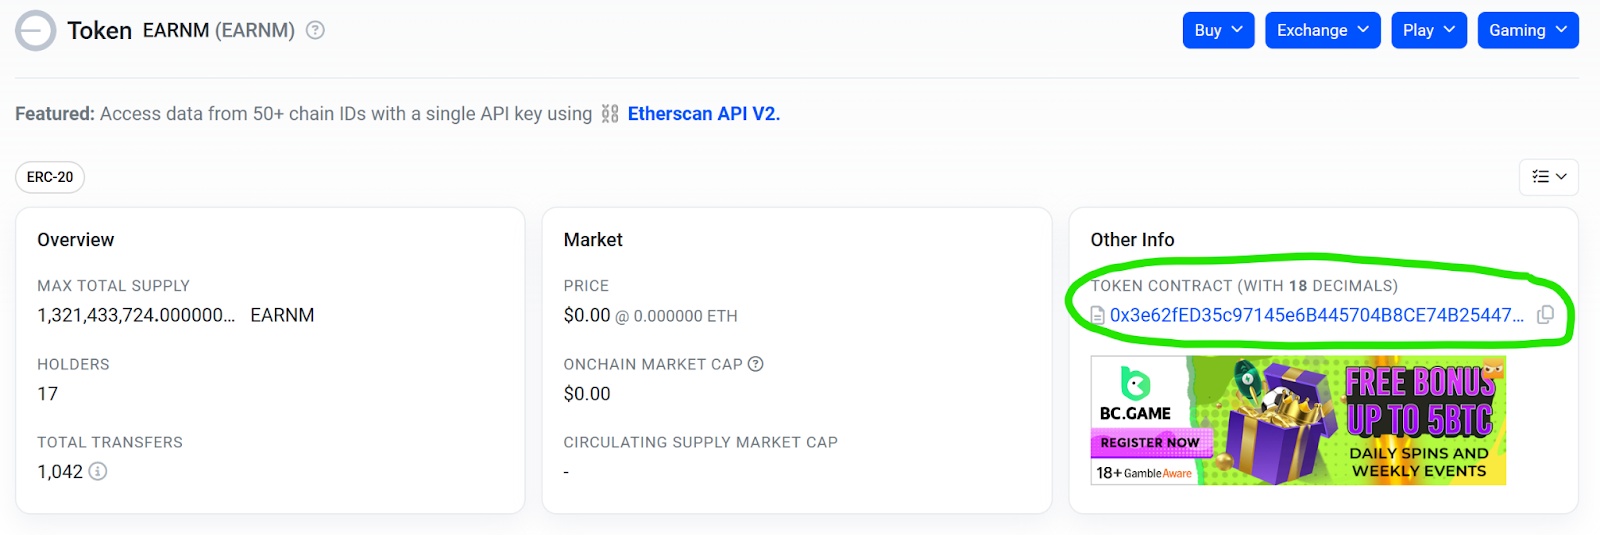Click the truncated max total supply value

click(136, 315)
